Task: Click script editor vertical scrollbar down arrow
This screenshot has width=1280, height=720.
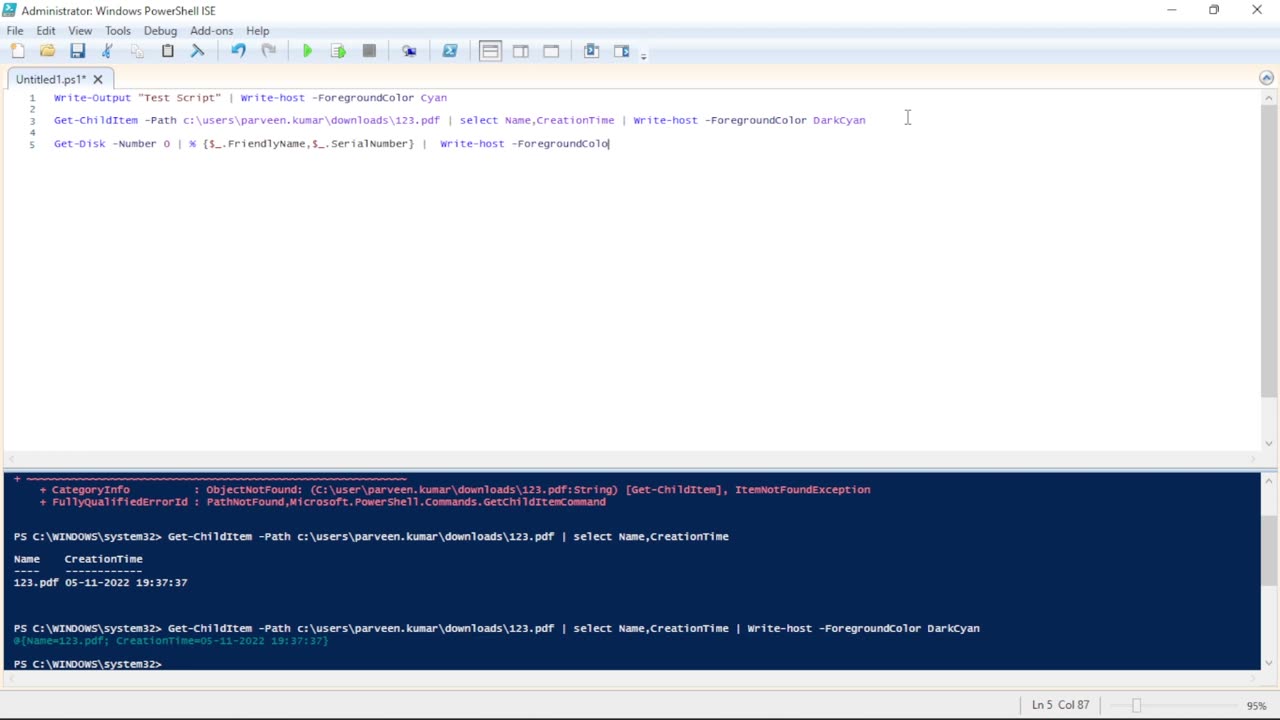Action: coord(1269,444)
